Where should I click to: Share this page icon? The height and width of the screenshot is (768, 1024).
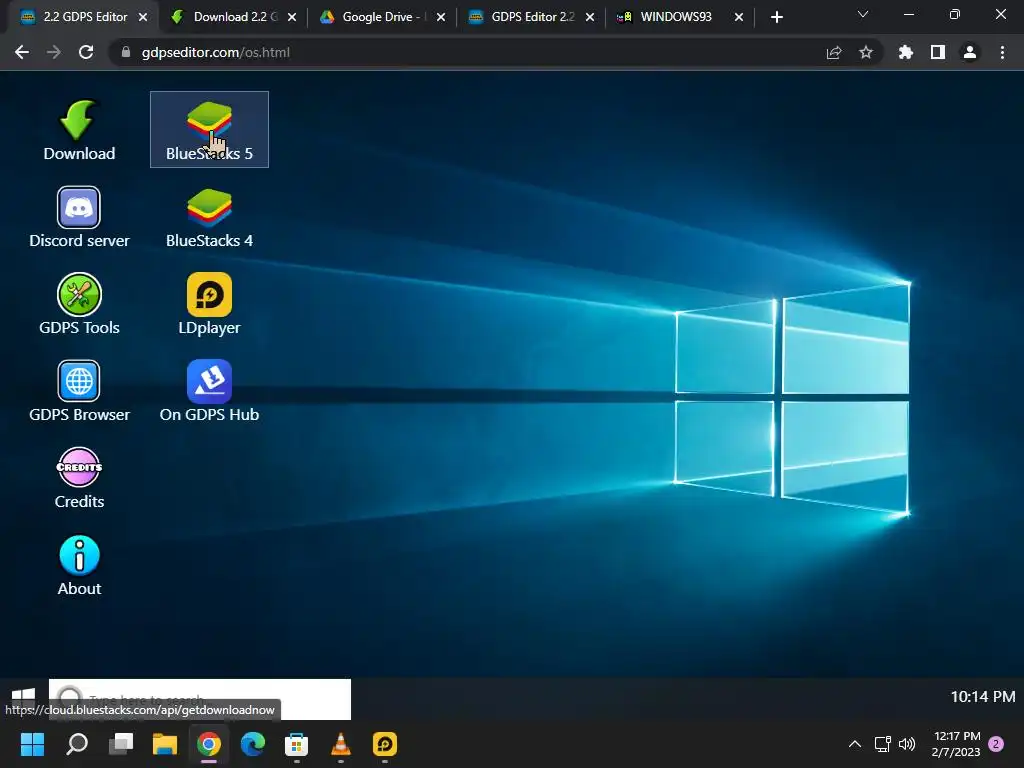click(x=834, y=52)
